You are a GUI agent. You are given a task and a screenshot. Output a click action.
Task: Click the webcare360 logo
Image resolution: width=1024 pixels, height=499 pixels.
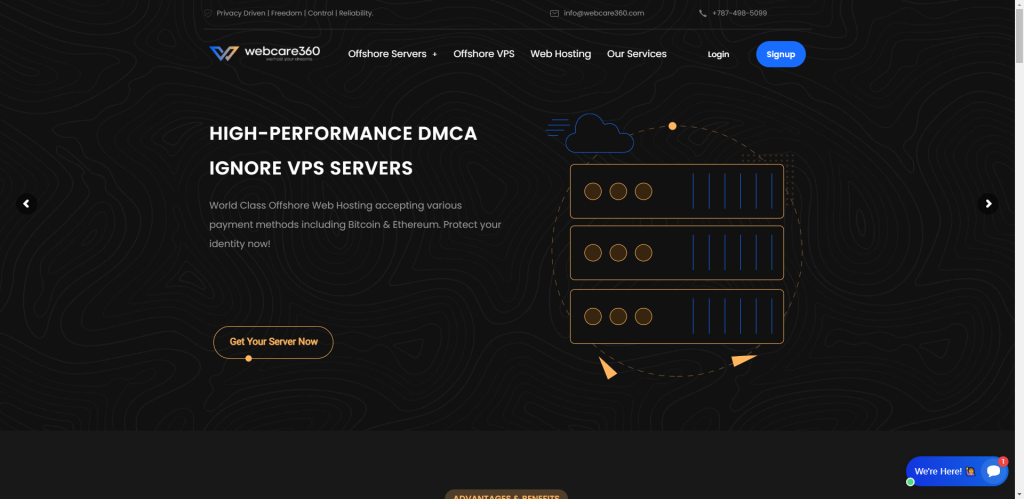coord(264,53)
